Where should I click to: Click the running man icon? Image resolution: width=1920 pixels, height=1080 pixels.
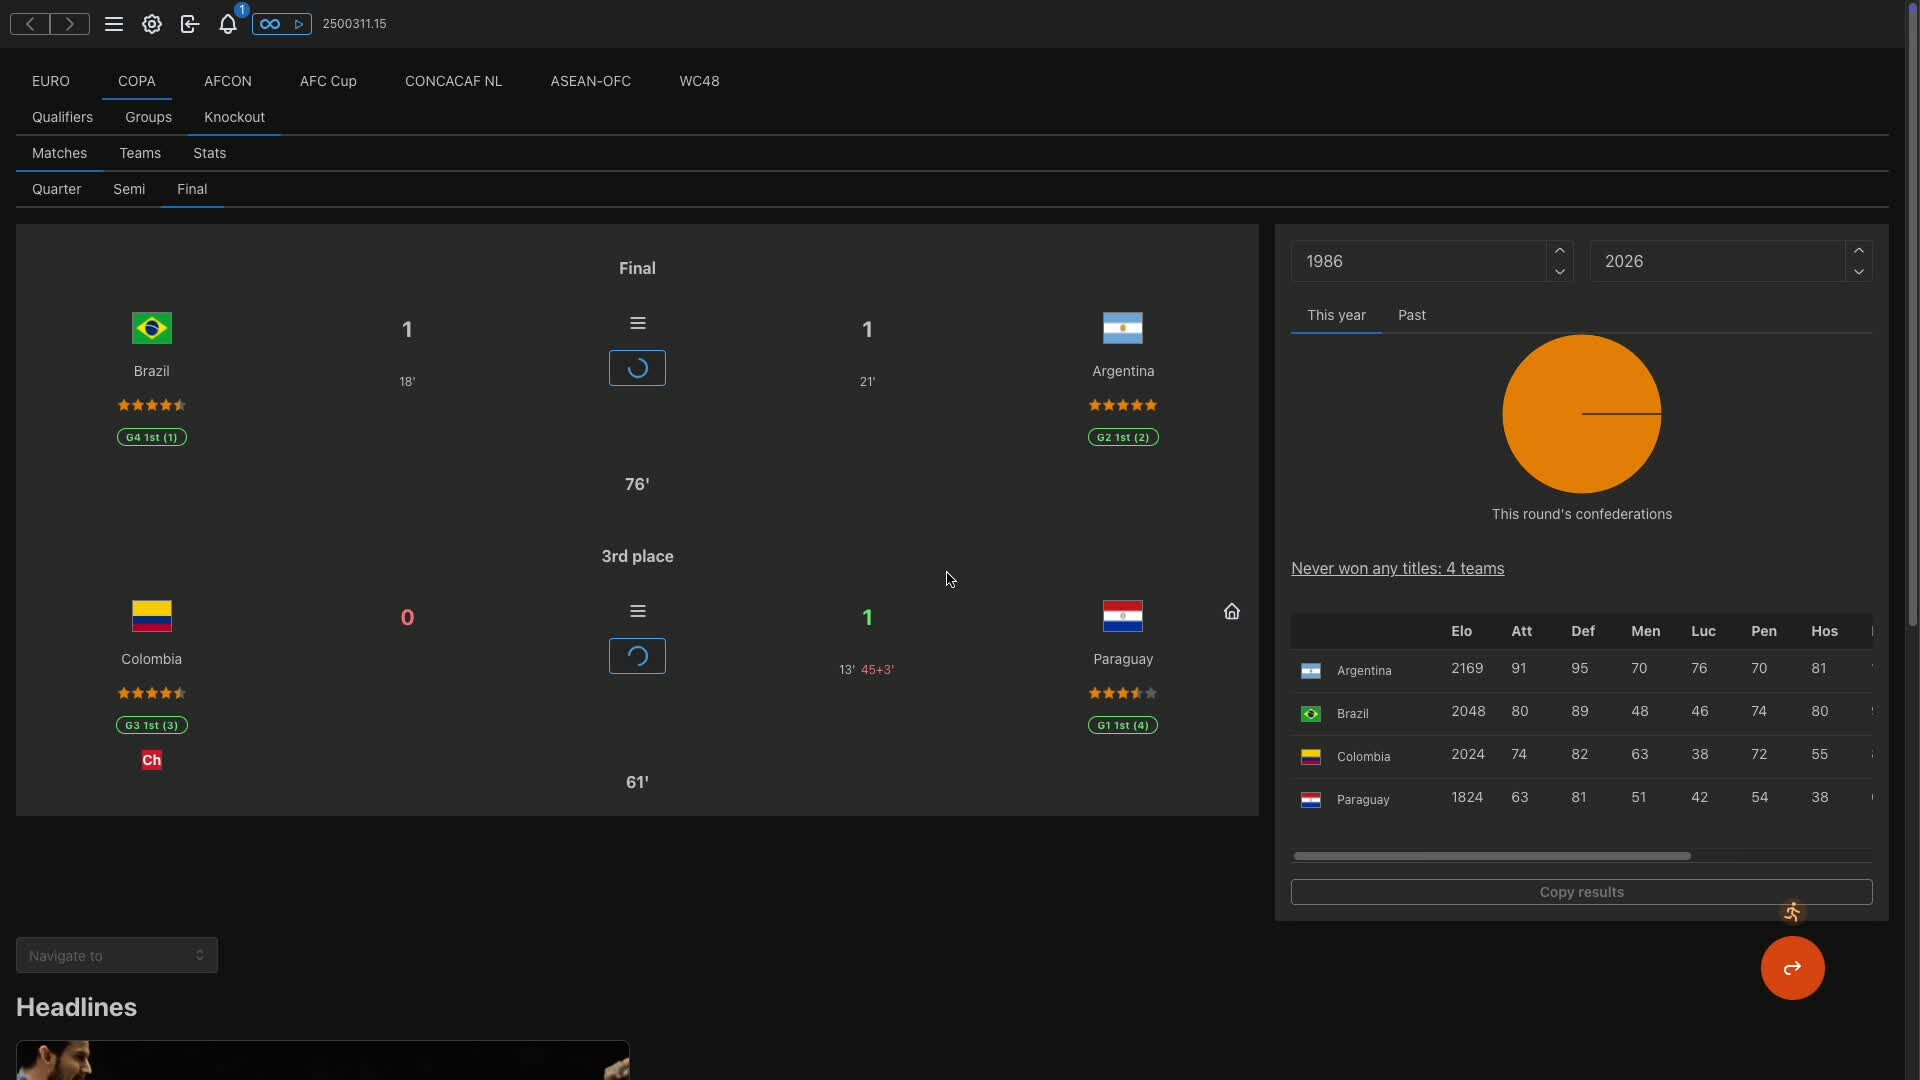click(1792, 912)
